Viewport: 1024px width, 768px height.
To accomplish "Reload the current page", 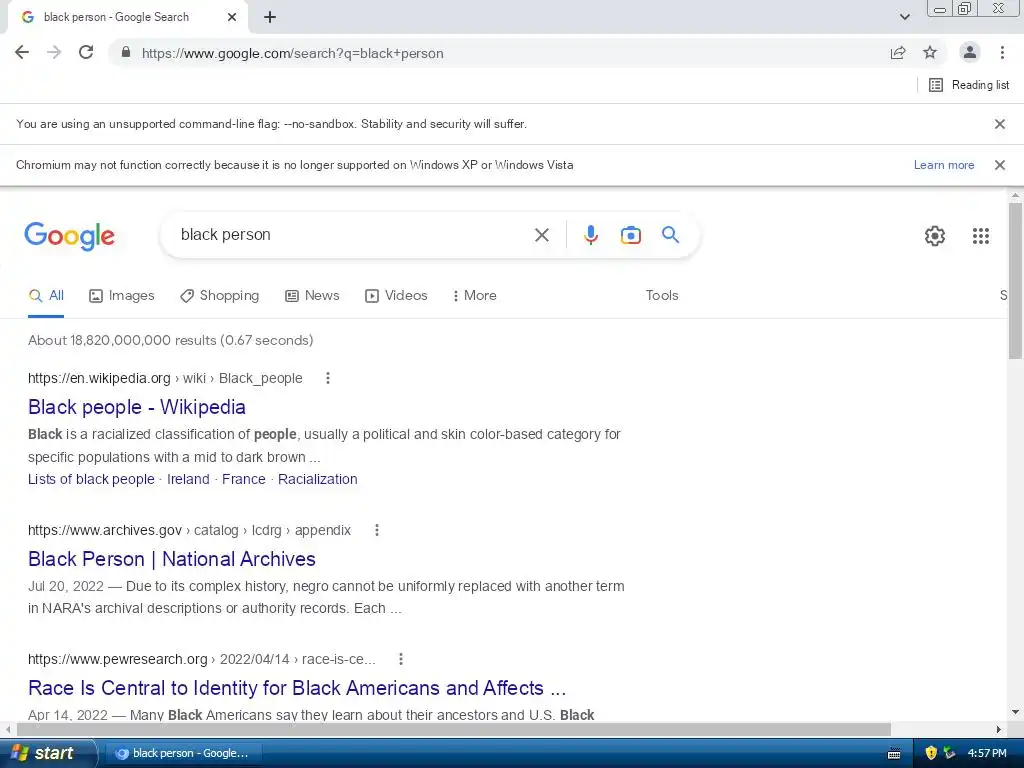I will (x=86, y=53).
